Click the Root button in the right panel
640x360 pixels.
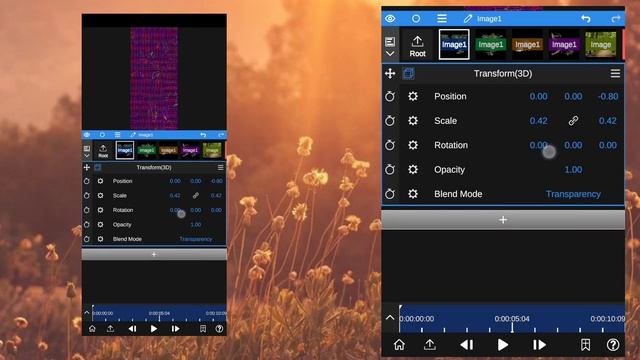418,46
